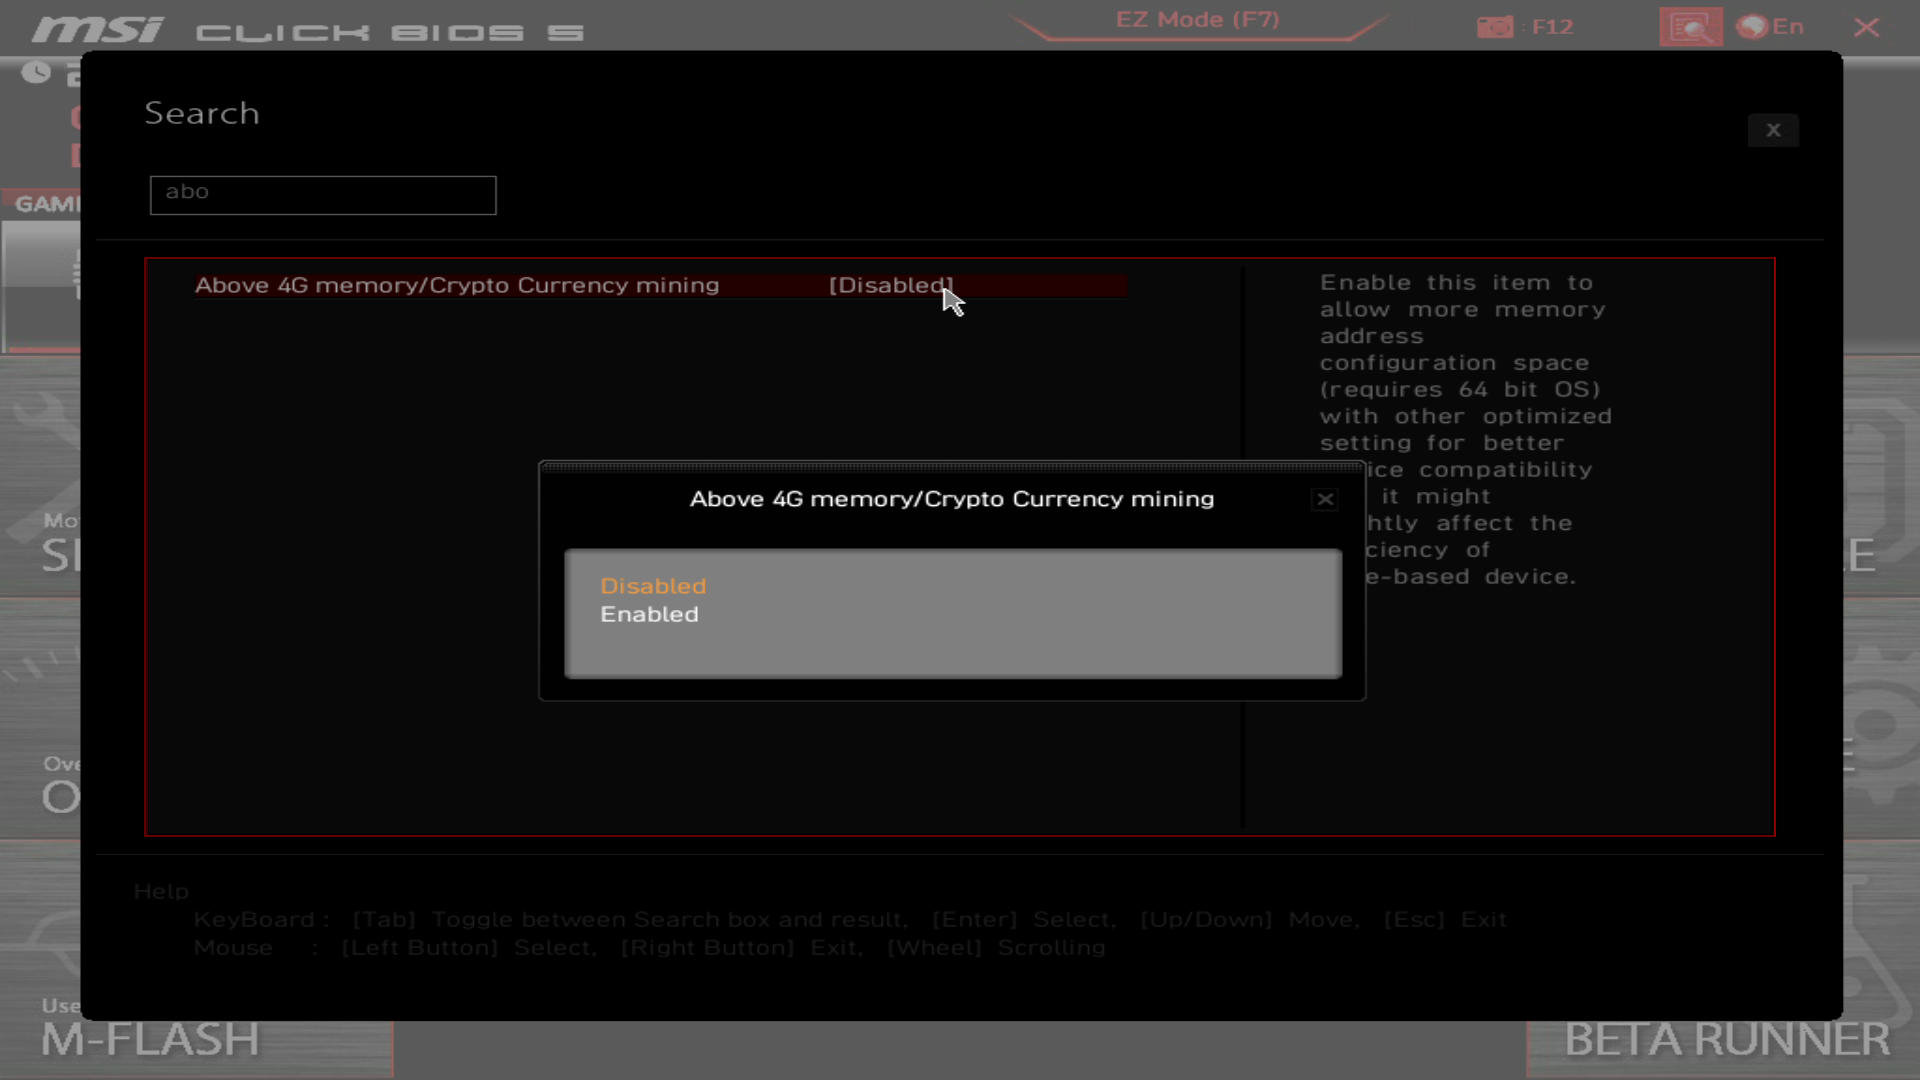Select the Above 4G memory search result row

pos(457,286)
